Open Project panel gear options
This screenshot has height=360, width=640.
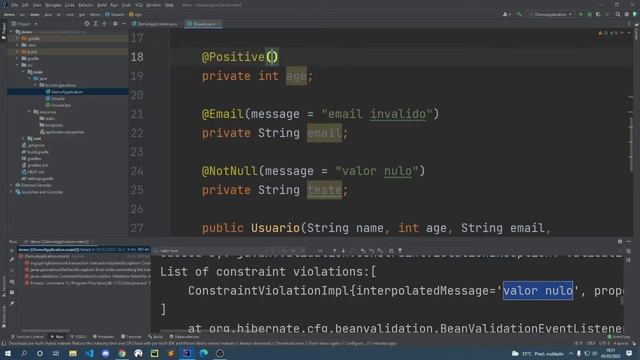115,24
